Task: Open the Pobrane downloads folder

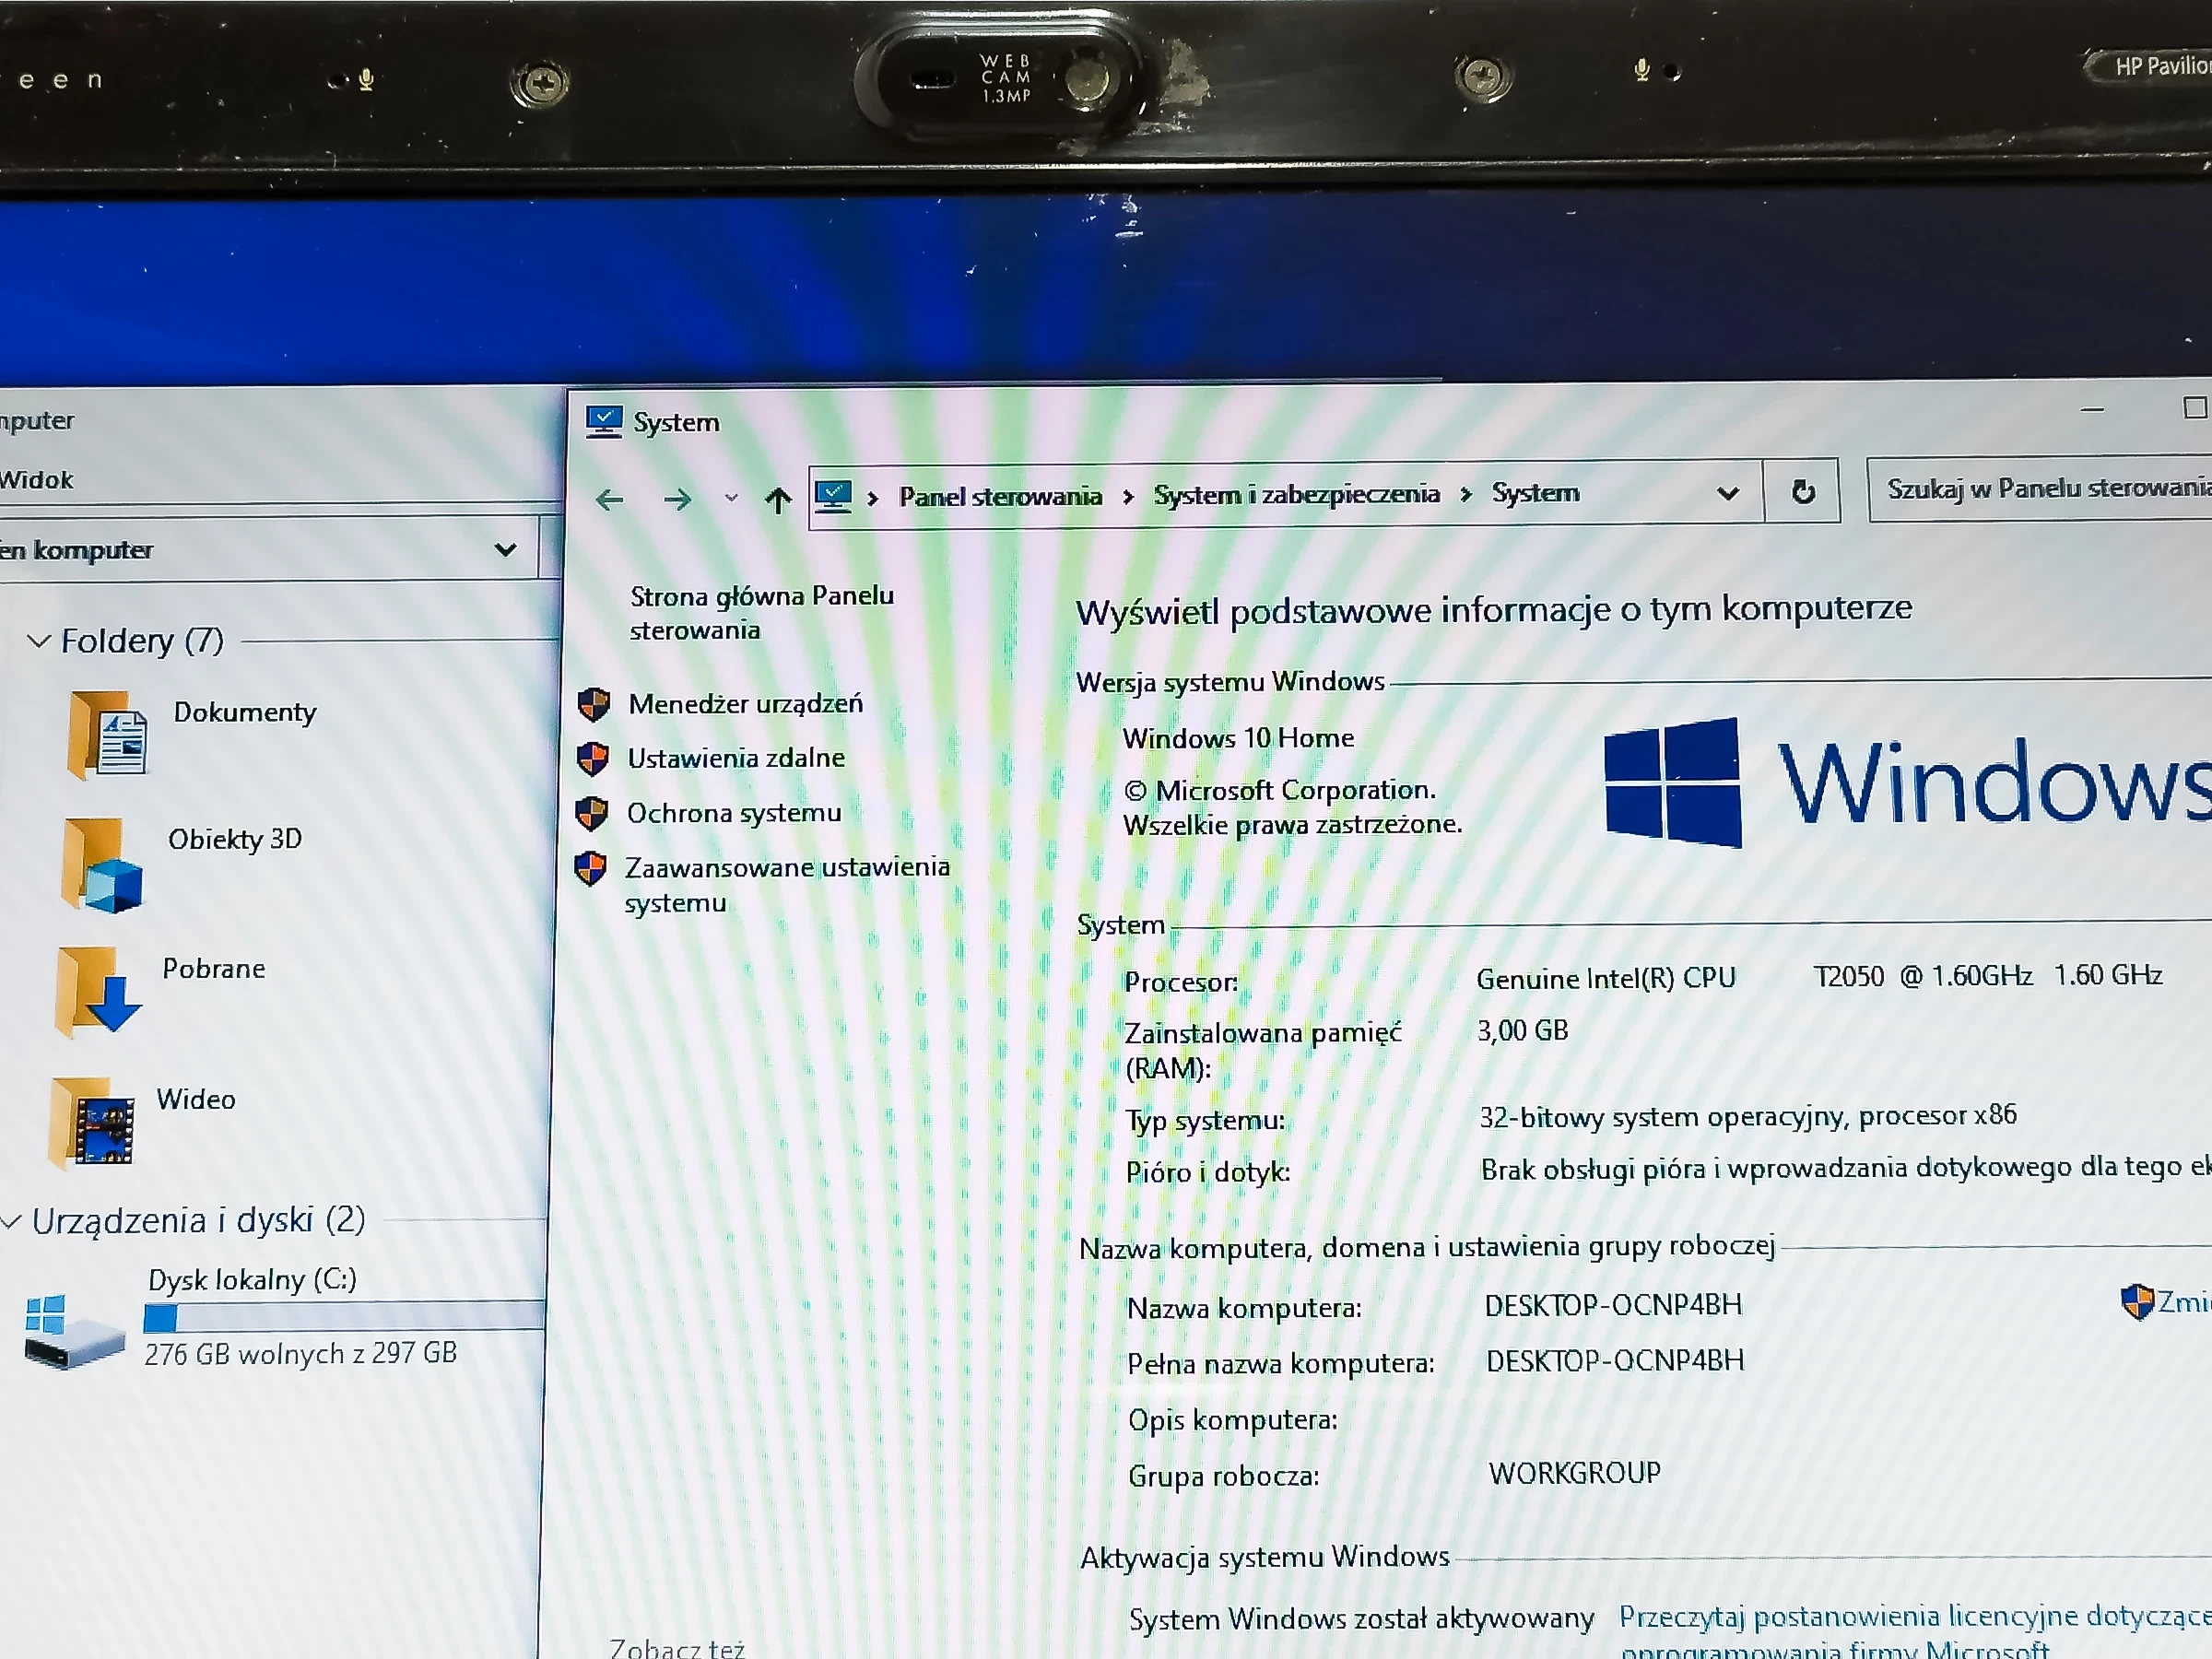Action: point(213,968)
